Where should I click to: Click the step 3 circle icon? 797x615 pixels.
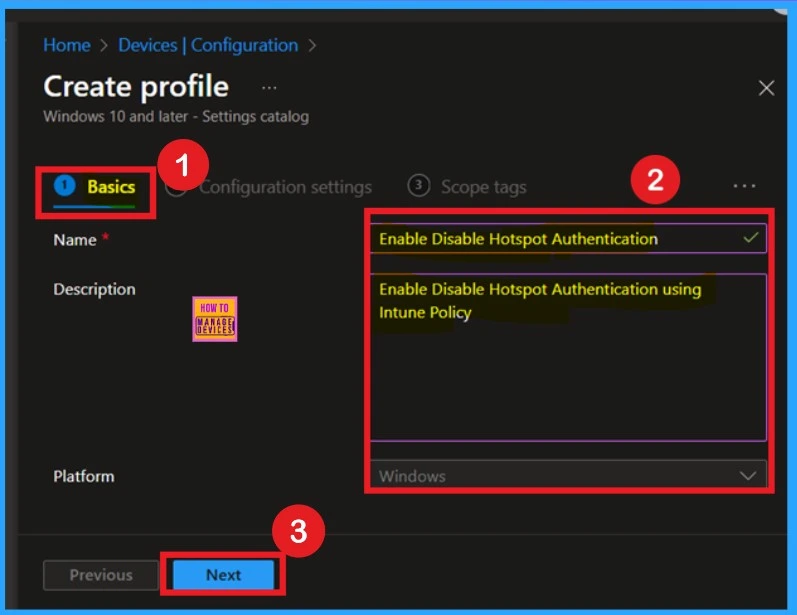[418, 186]
